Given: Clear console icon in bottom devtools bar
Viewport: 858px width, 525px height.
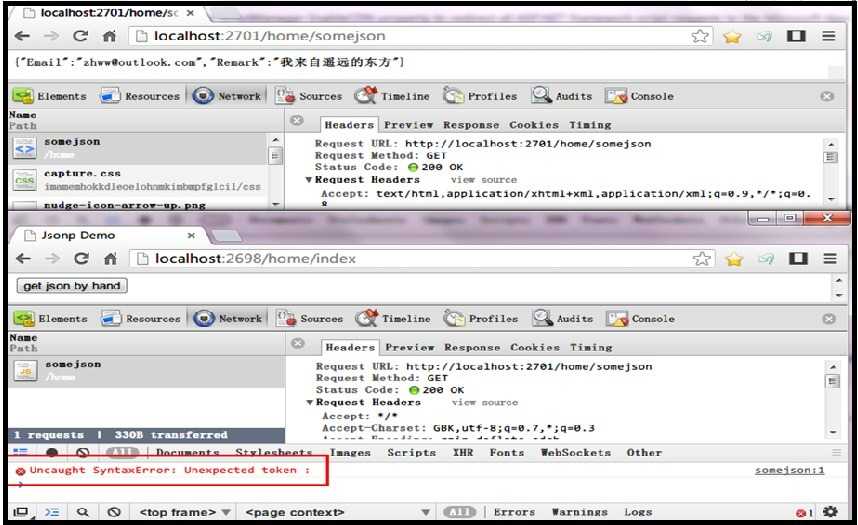Looking at the screenshot, I should click(x=114, y=512).
